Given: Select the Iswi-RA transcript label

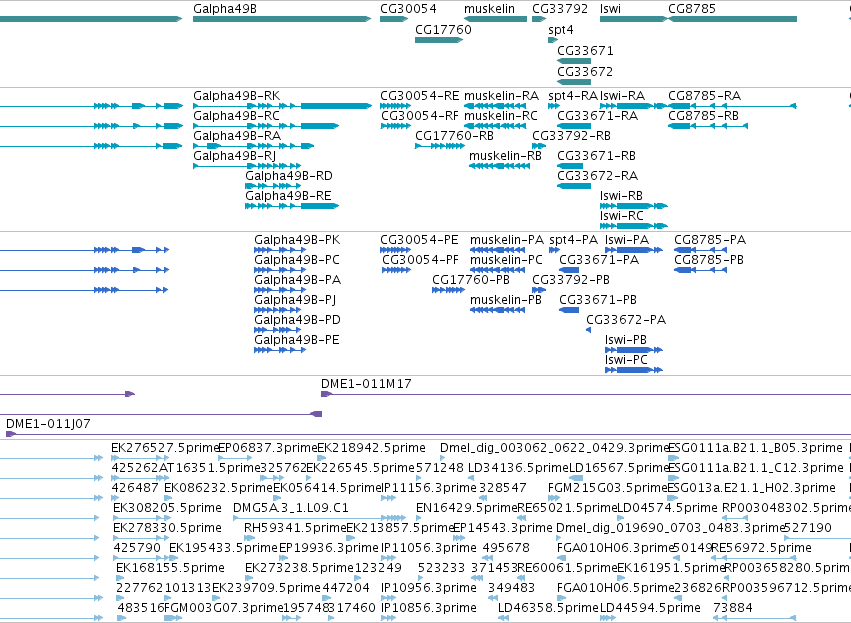Looking at the screenshot, I should [x=623, y=96].
